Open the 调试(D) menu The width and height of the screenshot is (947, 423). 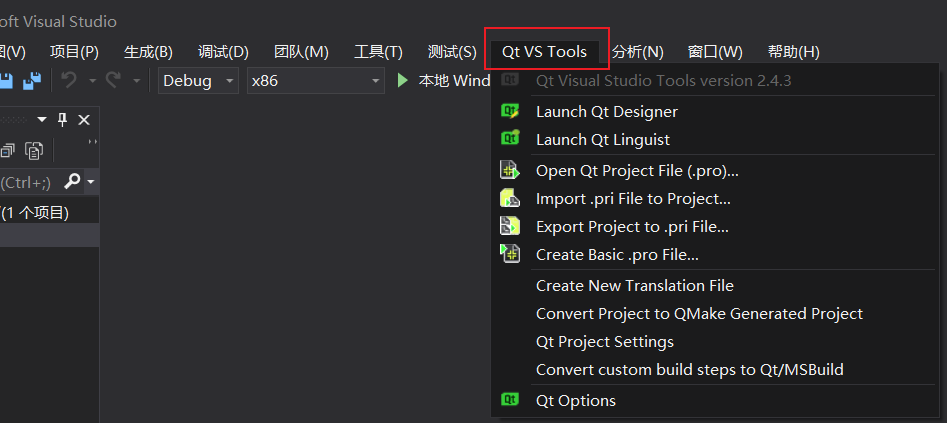point(223,52)
